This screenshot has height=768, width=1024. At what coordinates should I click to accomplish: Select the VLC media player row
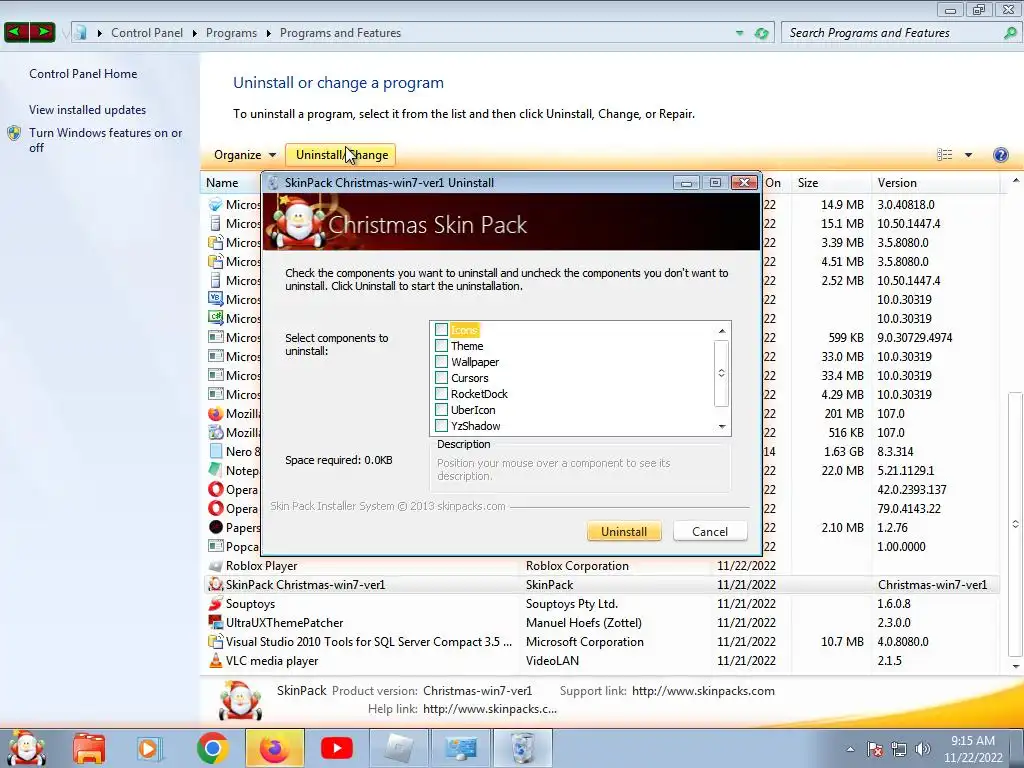click(x=601, y=660)
